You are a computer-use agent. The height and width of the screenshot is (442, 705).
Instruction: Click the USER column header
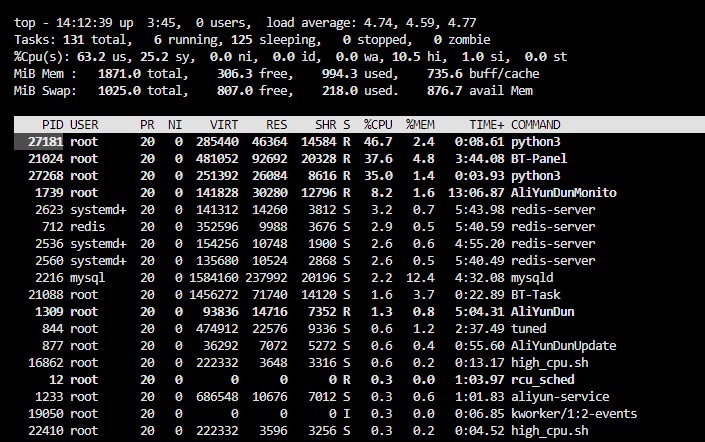click(84, 125)
